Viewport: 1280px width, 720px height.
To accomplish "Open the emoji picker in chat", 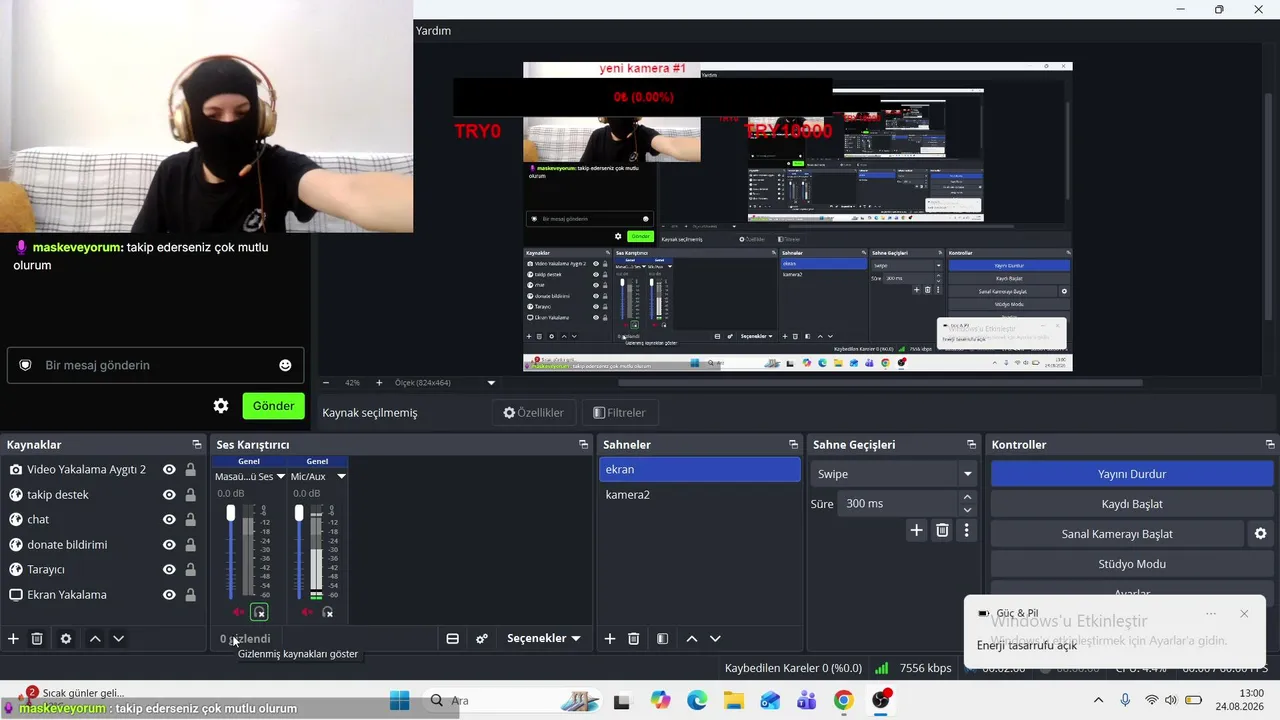I will click(x=285, y=365).
